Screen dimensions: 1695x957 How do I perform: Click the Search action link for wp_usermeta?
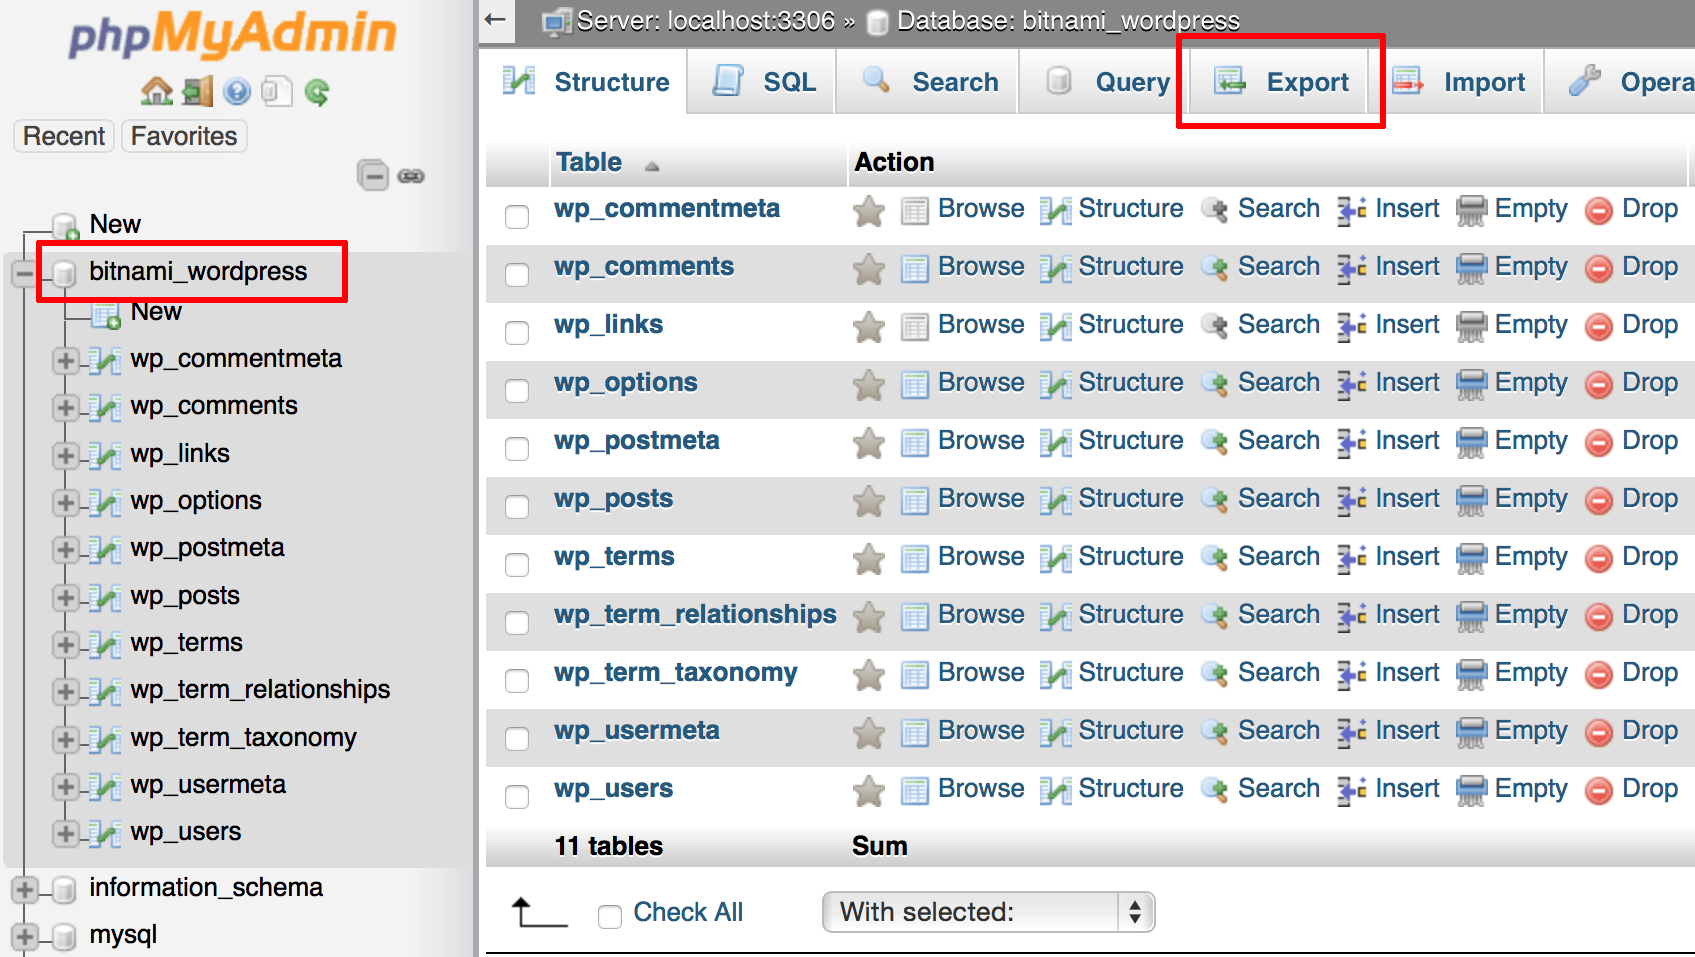(1279, 730)
